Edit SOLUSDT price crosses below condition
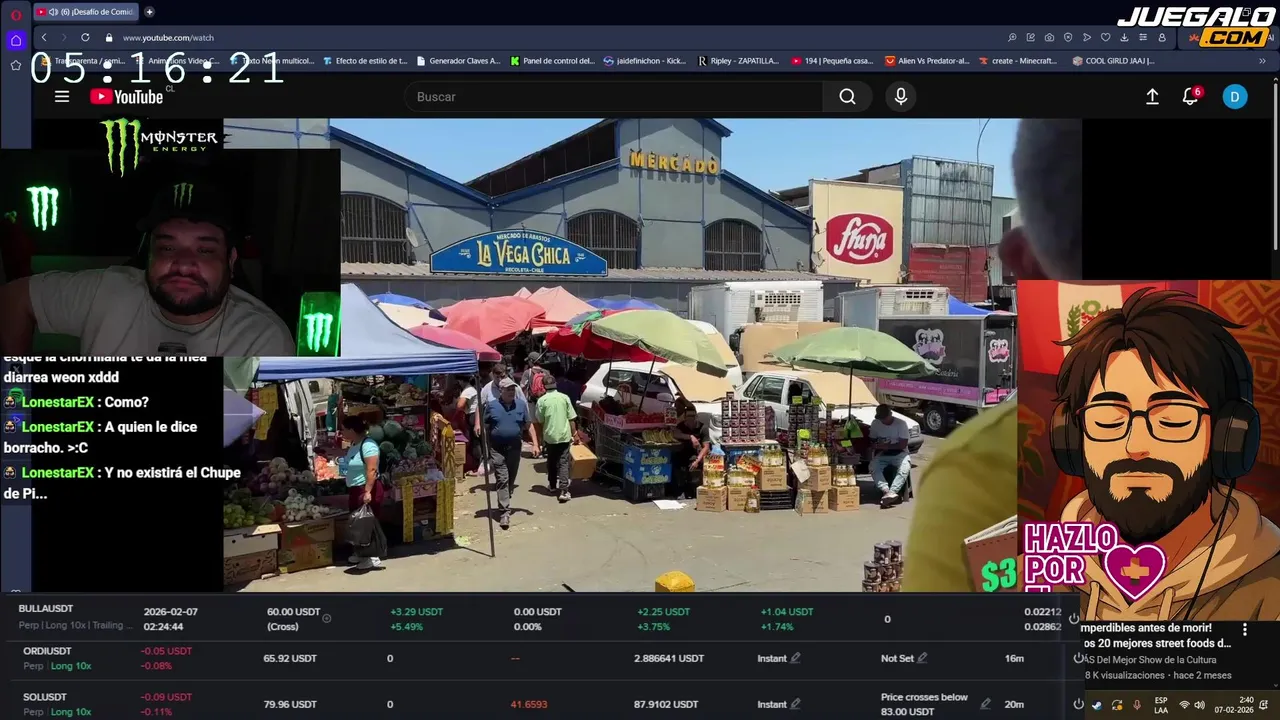Image resolution: width=1280 pixels, height=720 pixels. (x=985, y=704)
